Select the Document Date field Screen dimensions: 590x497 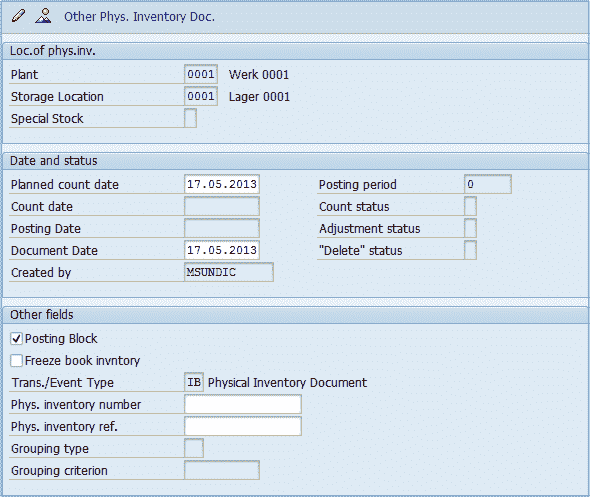(222, 250)
